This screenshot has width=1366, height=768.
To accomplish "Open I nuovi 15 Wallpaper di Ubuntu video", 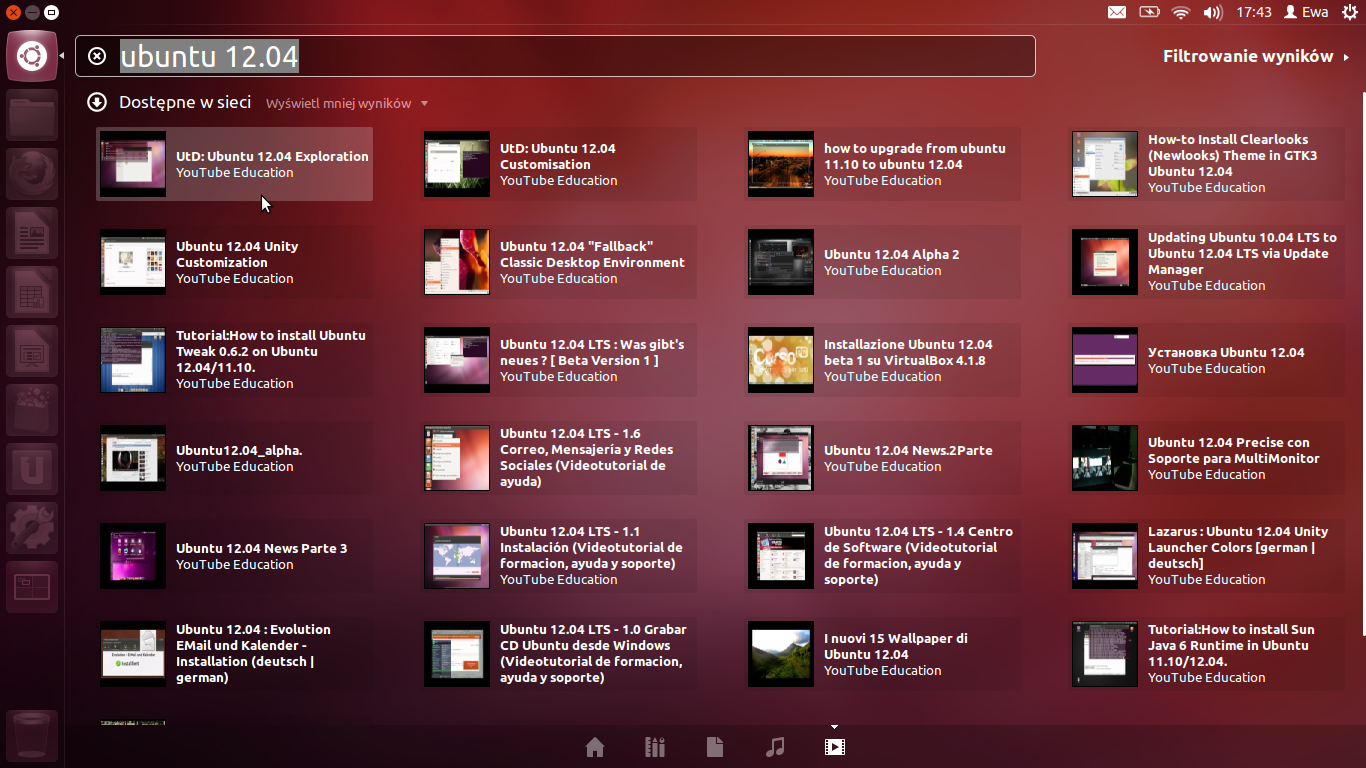I will pos(883,654).
